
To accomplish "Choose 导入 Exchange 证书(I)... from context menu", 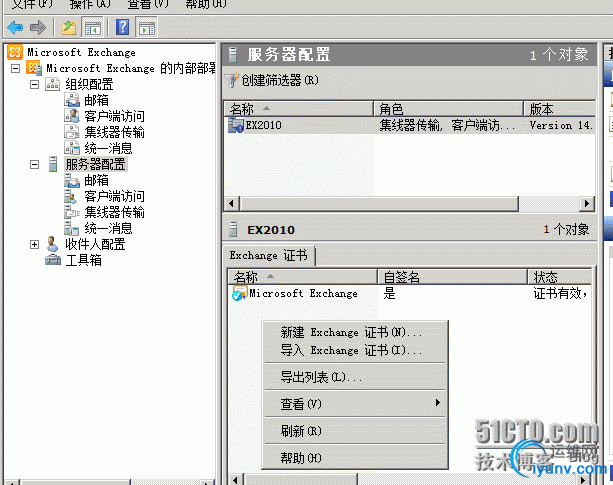I will pyautogui.click(x=355, y=350).
